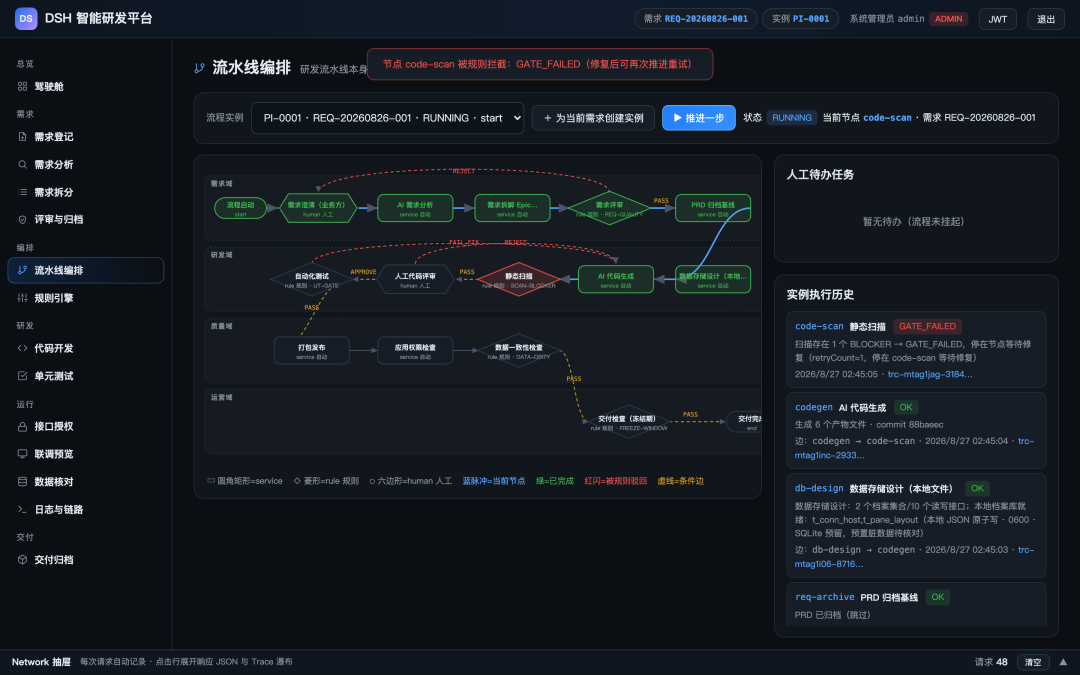Open the 流程实例 PI-0001 dropdown
The width and height of the screenshot is (1080, 675).
coord(387,118)
